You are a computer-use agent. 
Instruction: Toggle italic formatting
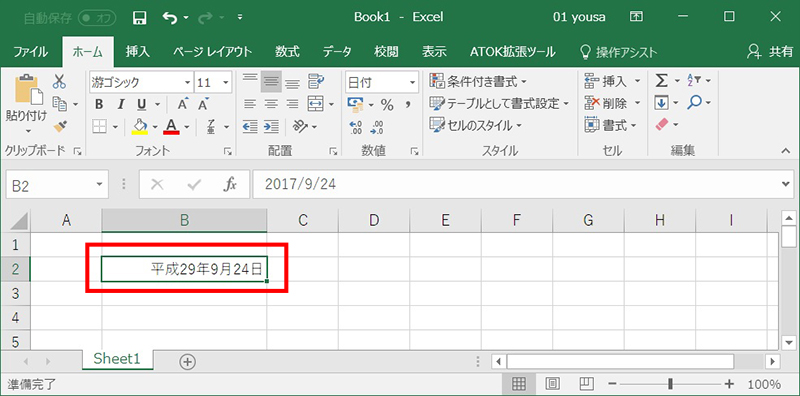(120, 105)
